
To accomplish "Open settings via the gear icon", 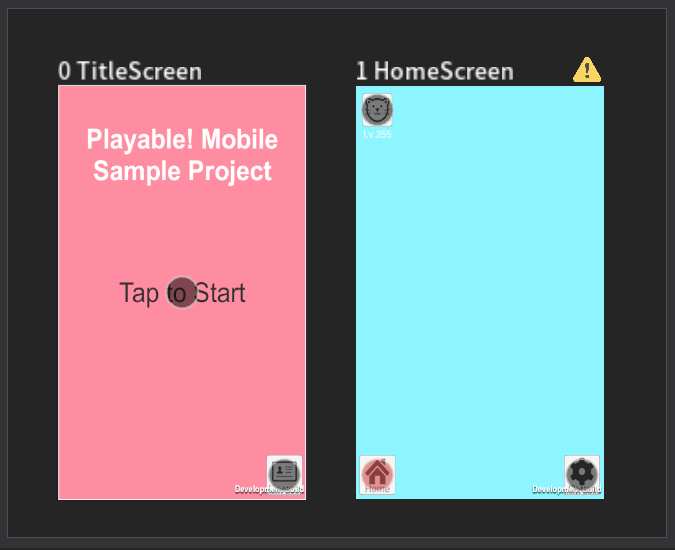I will click(x=582, y=473).
